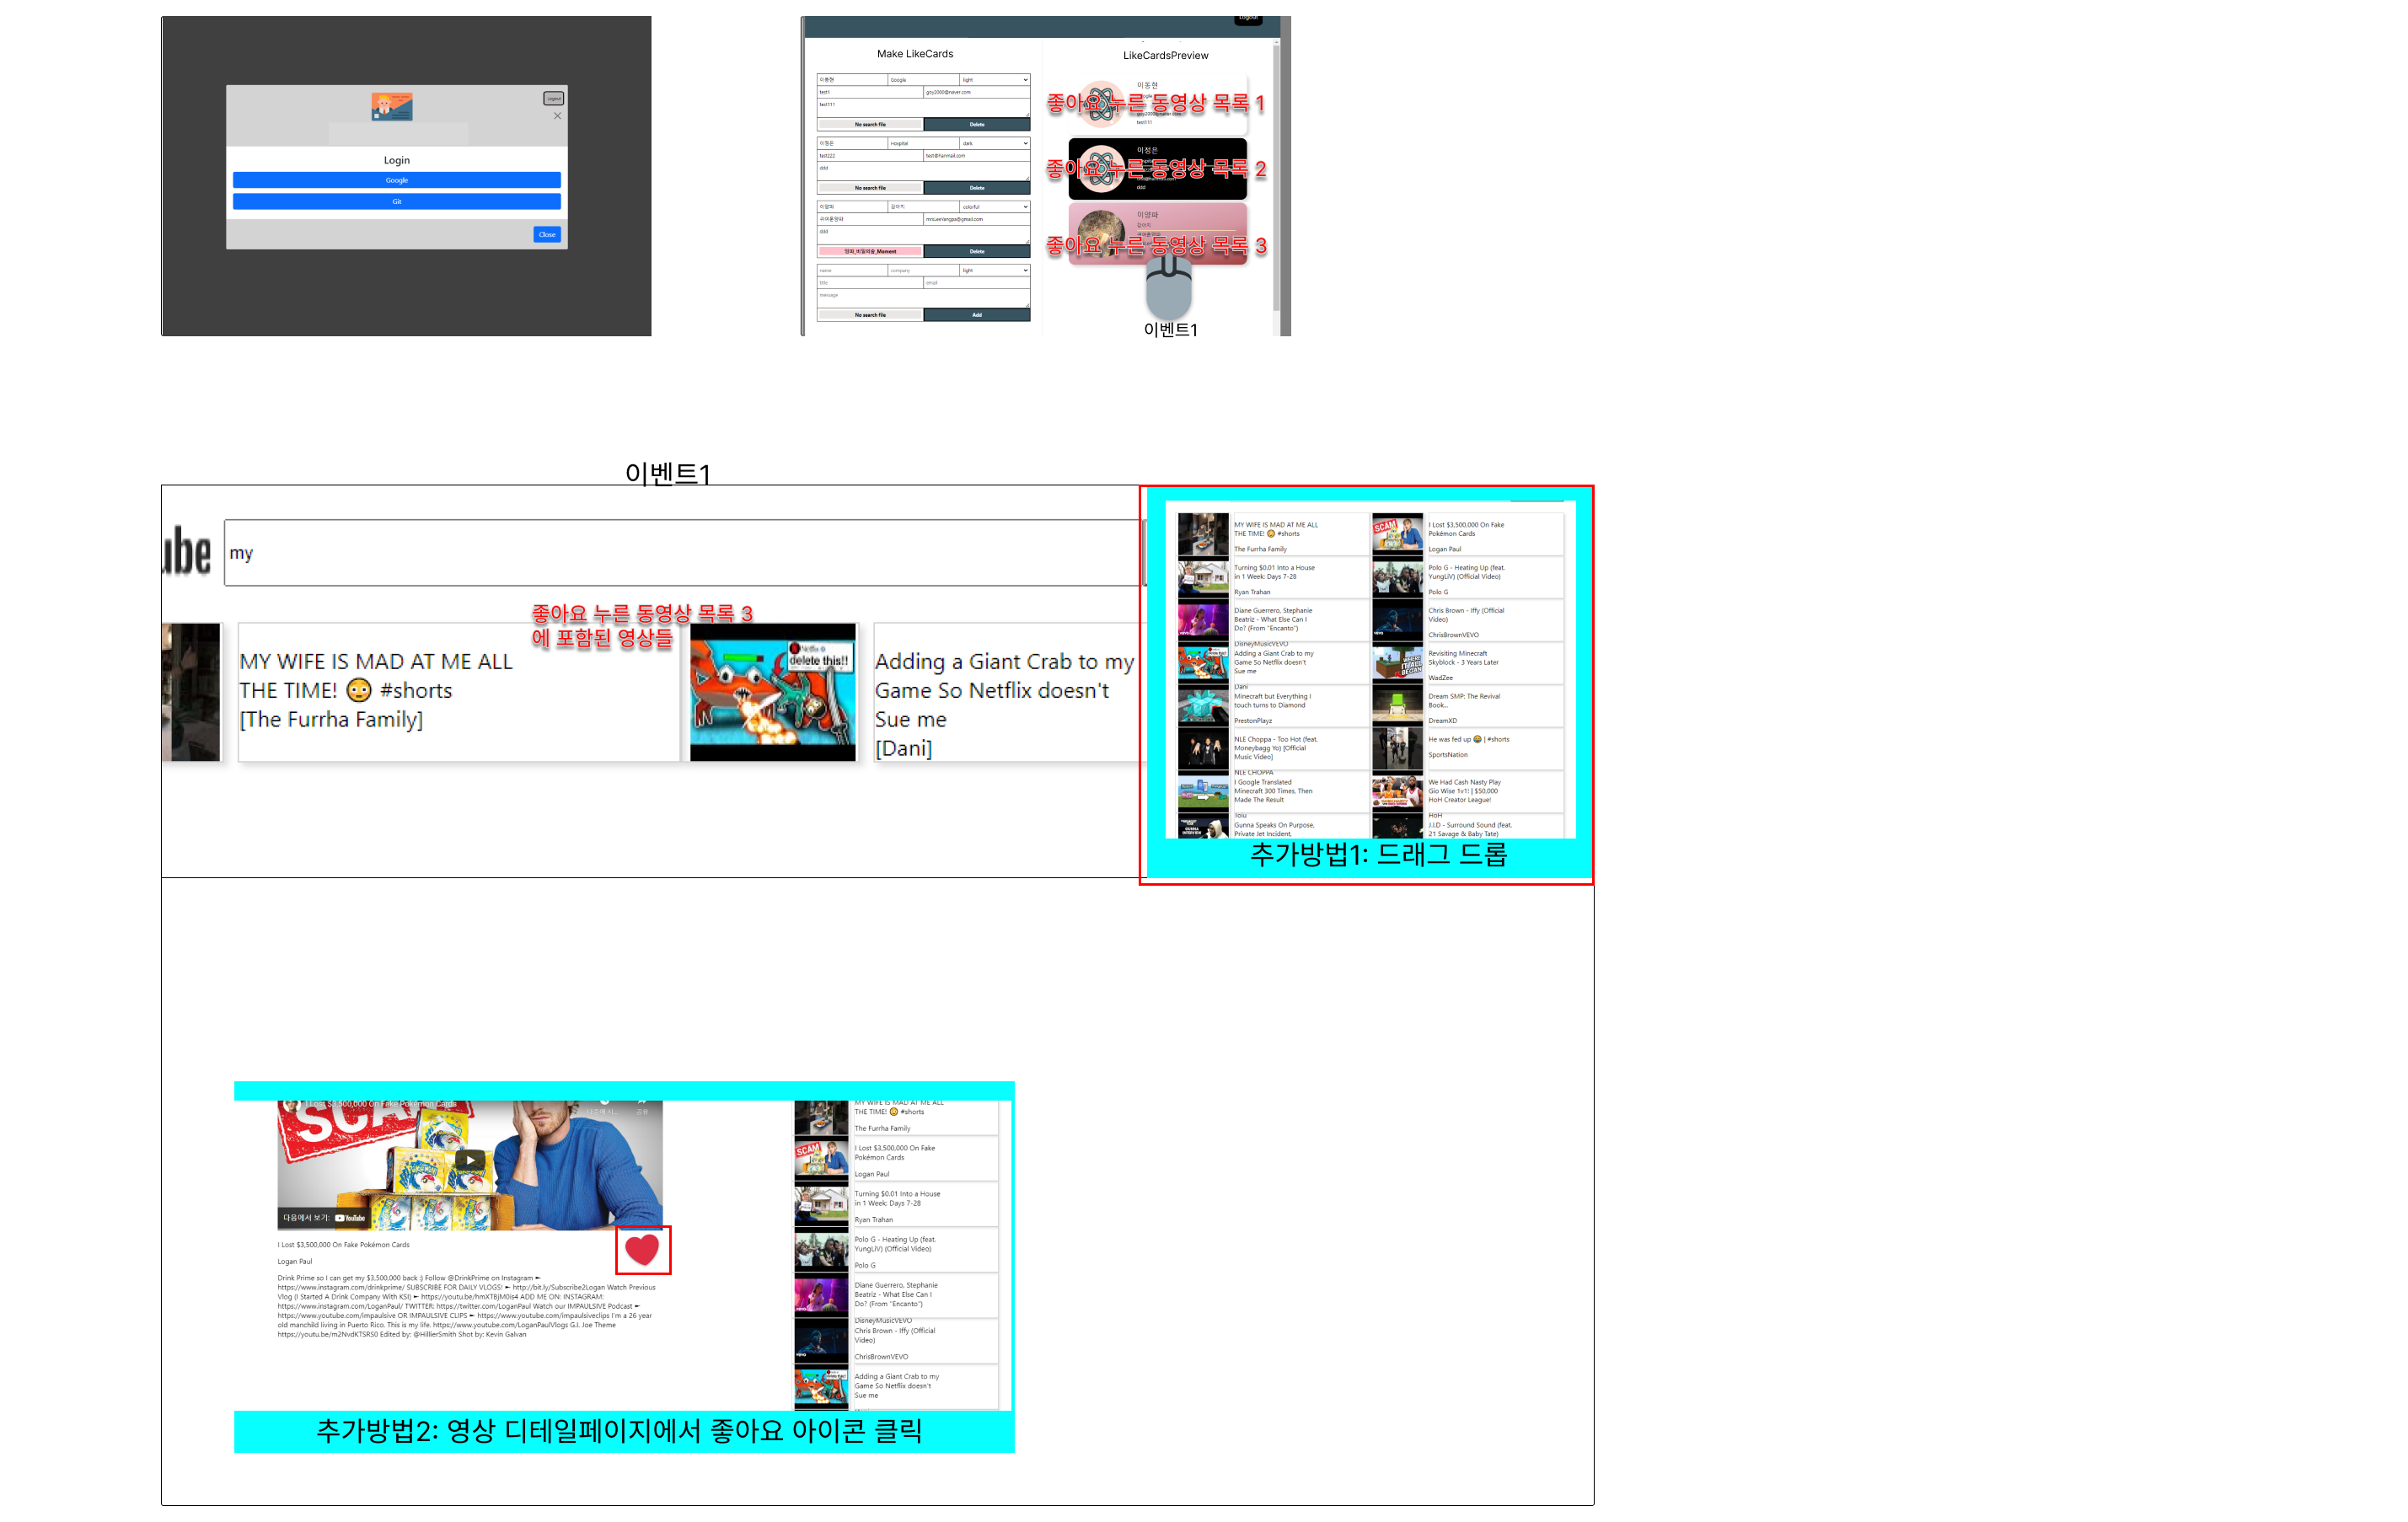Click the Google login button
This screenshot has height=1522, width=2408.
point(396,180)
